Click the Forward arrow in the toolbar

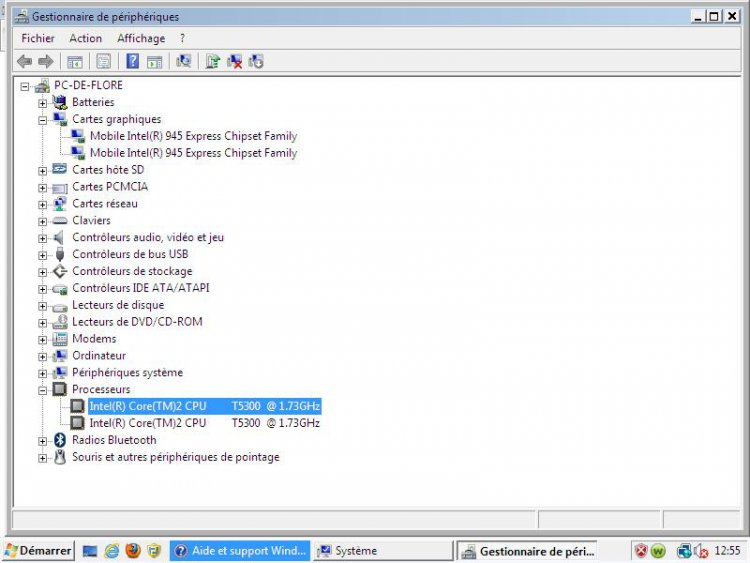click(46, 61)
